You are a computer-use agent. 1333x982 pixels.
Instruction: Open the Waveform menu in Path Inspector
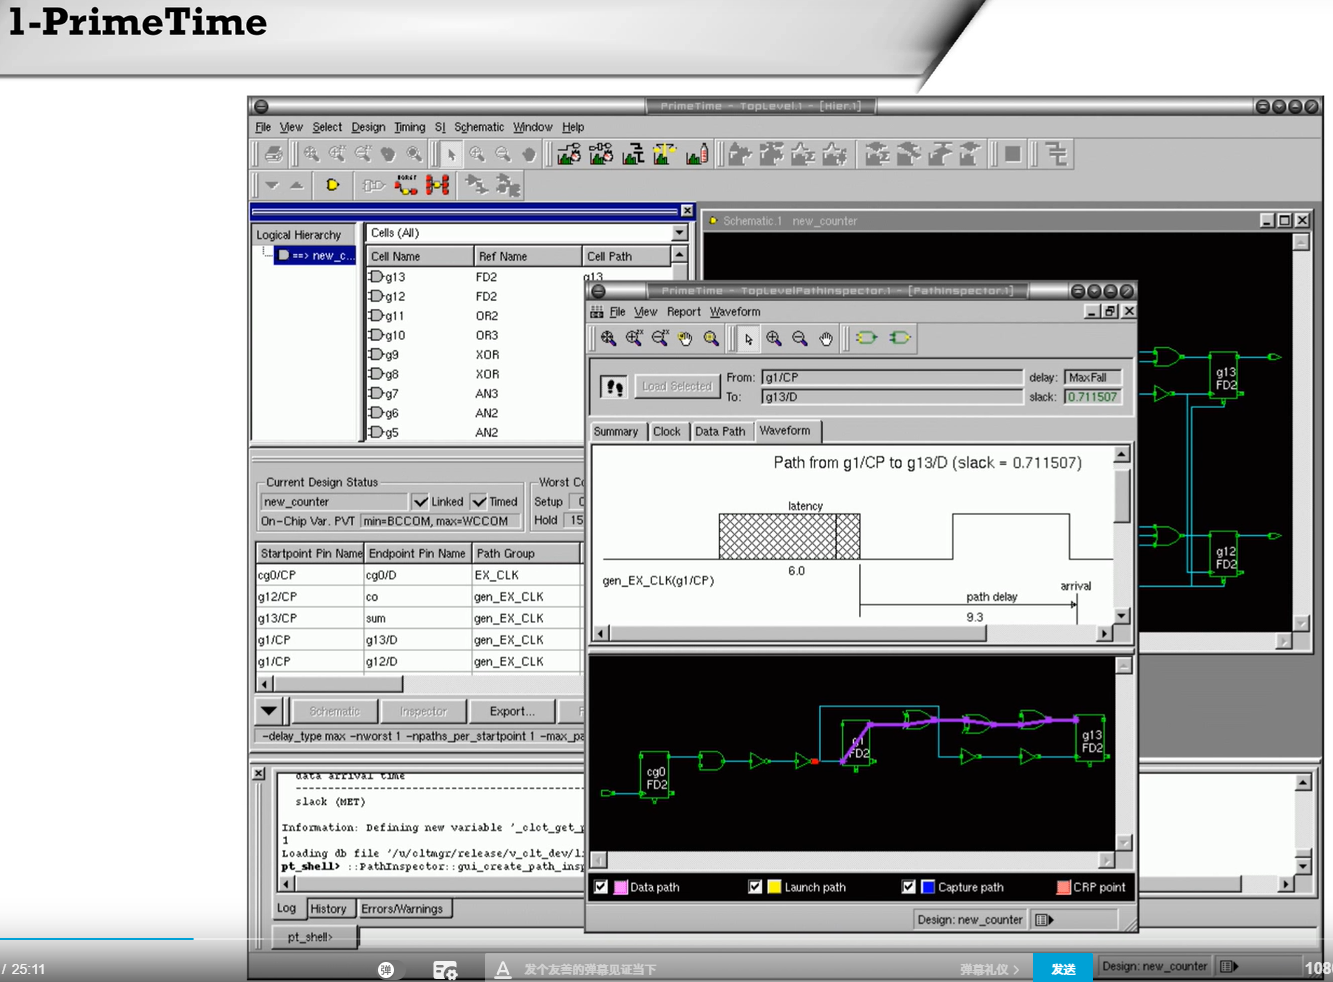click(735, 312)
